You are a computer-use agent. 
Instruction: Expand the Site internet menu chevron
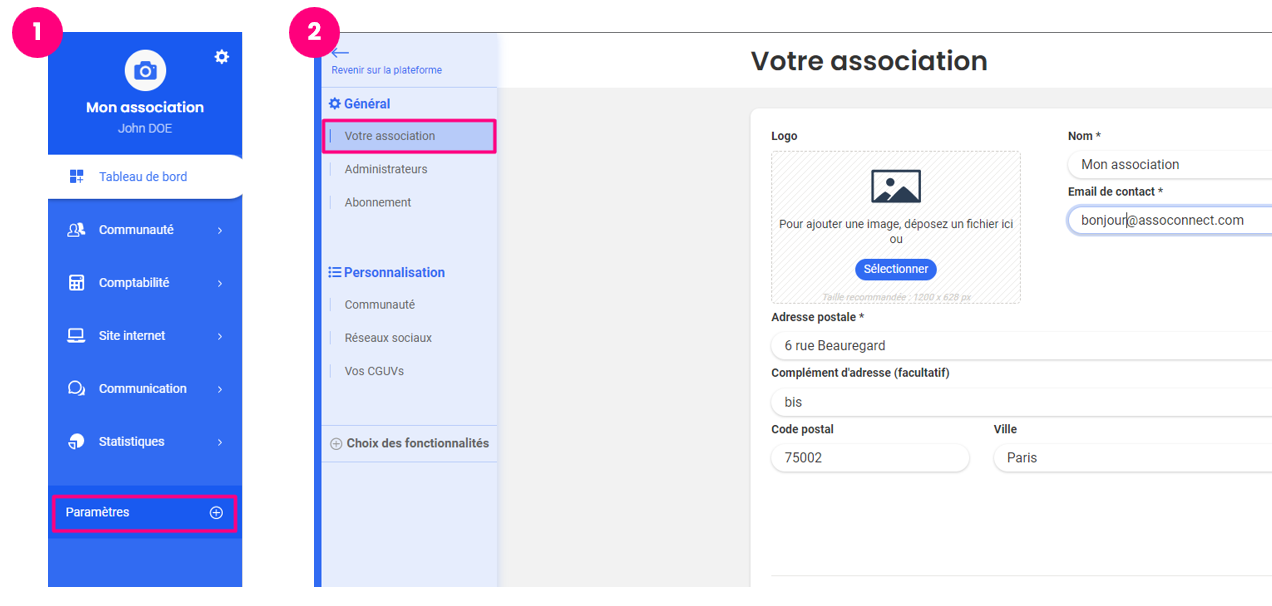coord(220,335)
